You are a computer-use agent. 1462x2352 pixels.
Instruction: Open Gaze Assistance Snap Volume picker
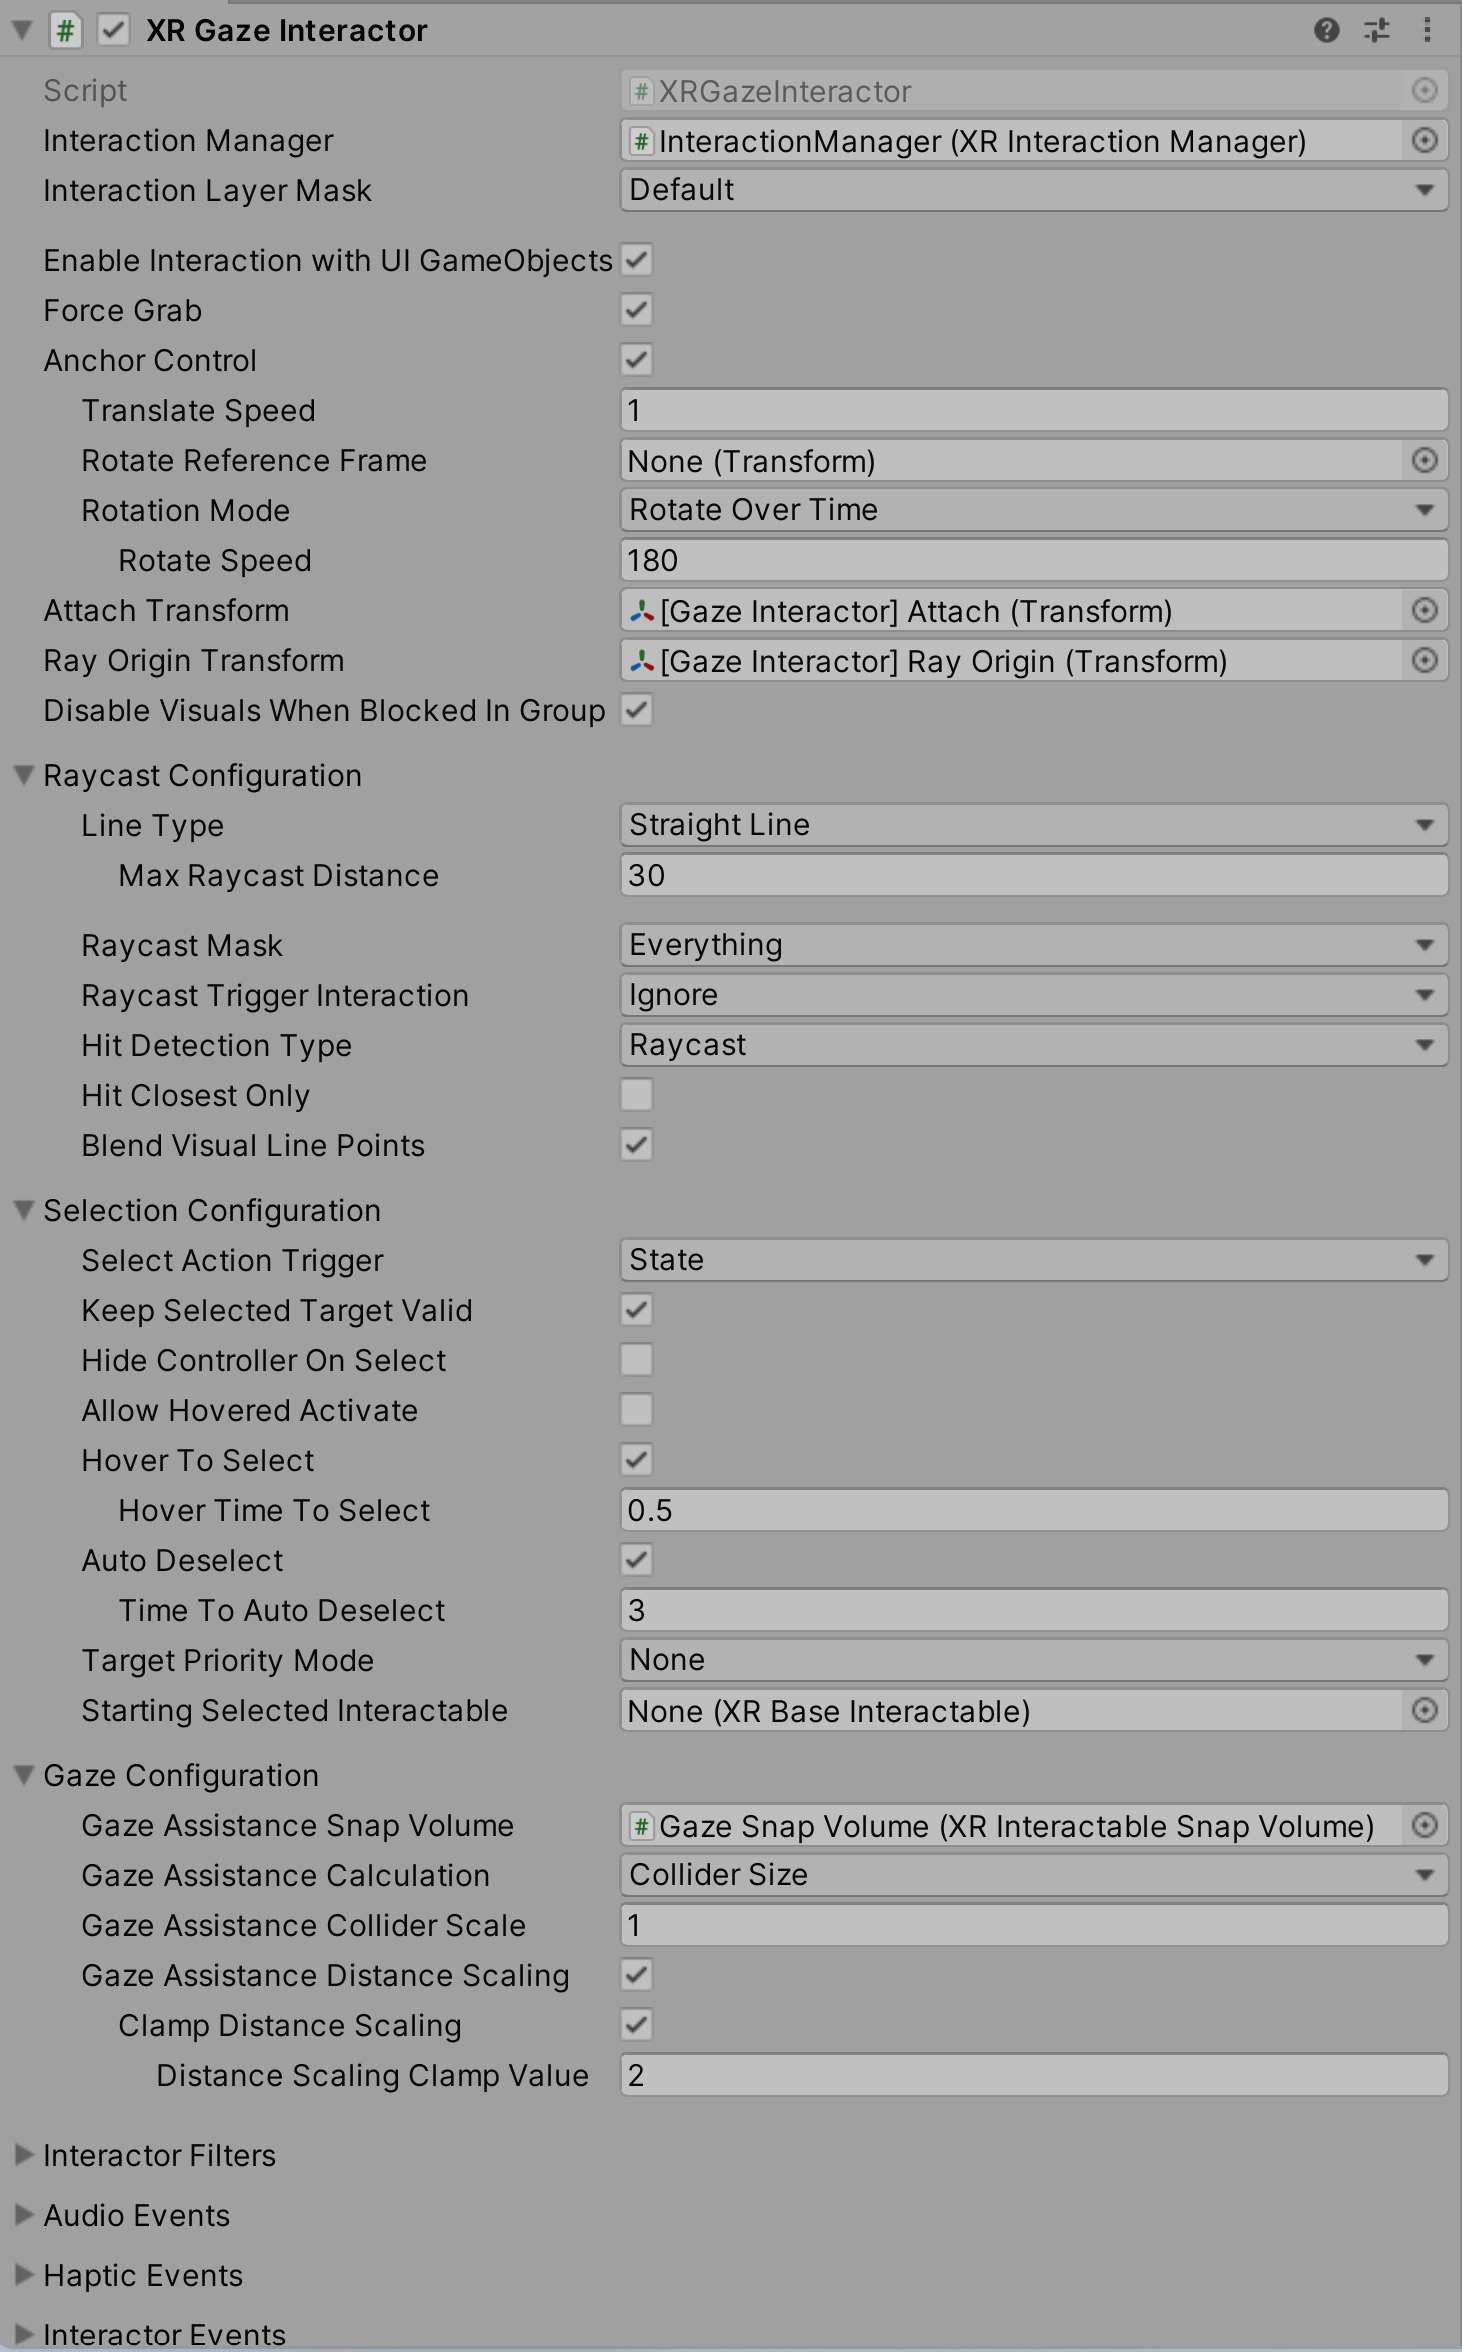pyautogui.click(x=1424, y=1826)
